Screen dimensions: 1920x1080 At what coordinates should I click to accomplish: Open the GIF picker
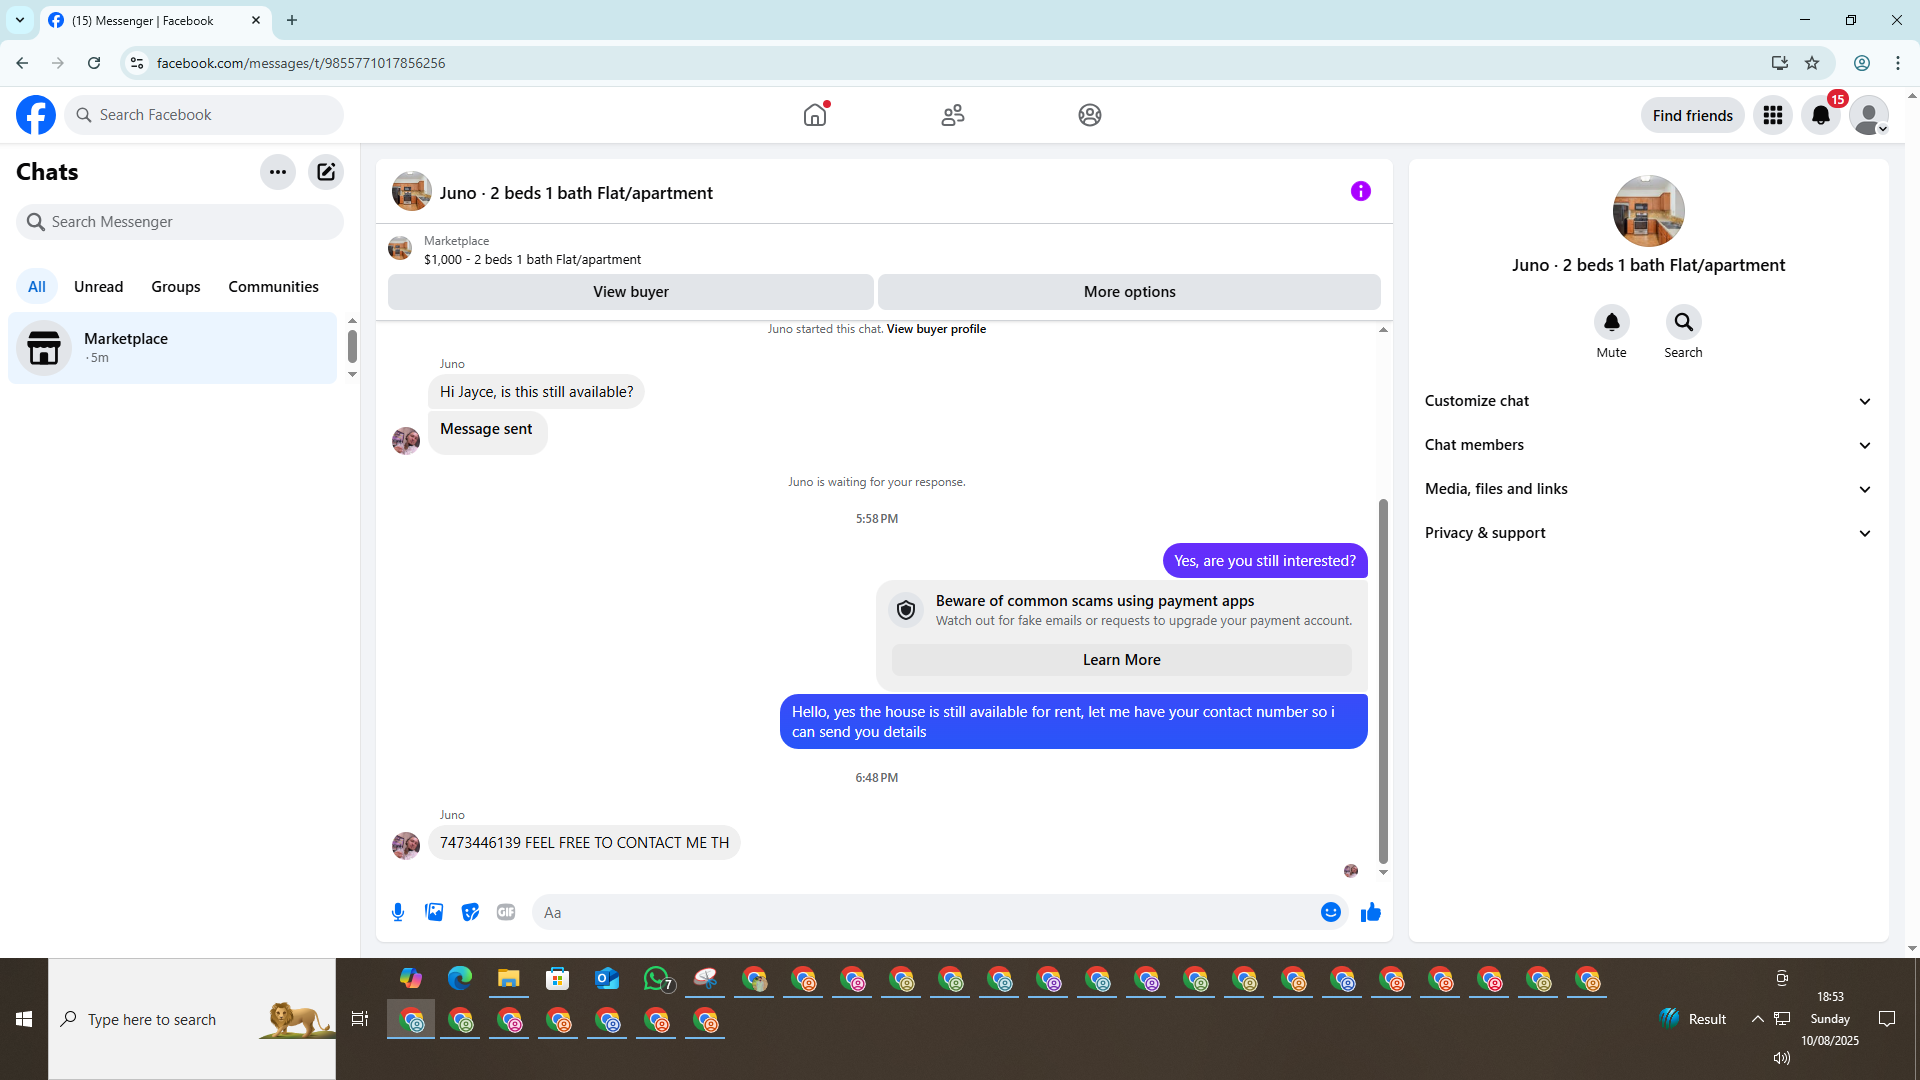(x=506, y=912)
